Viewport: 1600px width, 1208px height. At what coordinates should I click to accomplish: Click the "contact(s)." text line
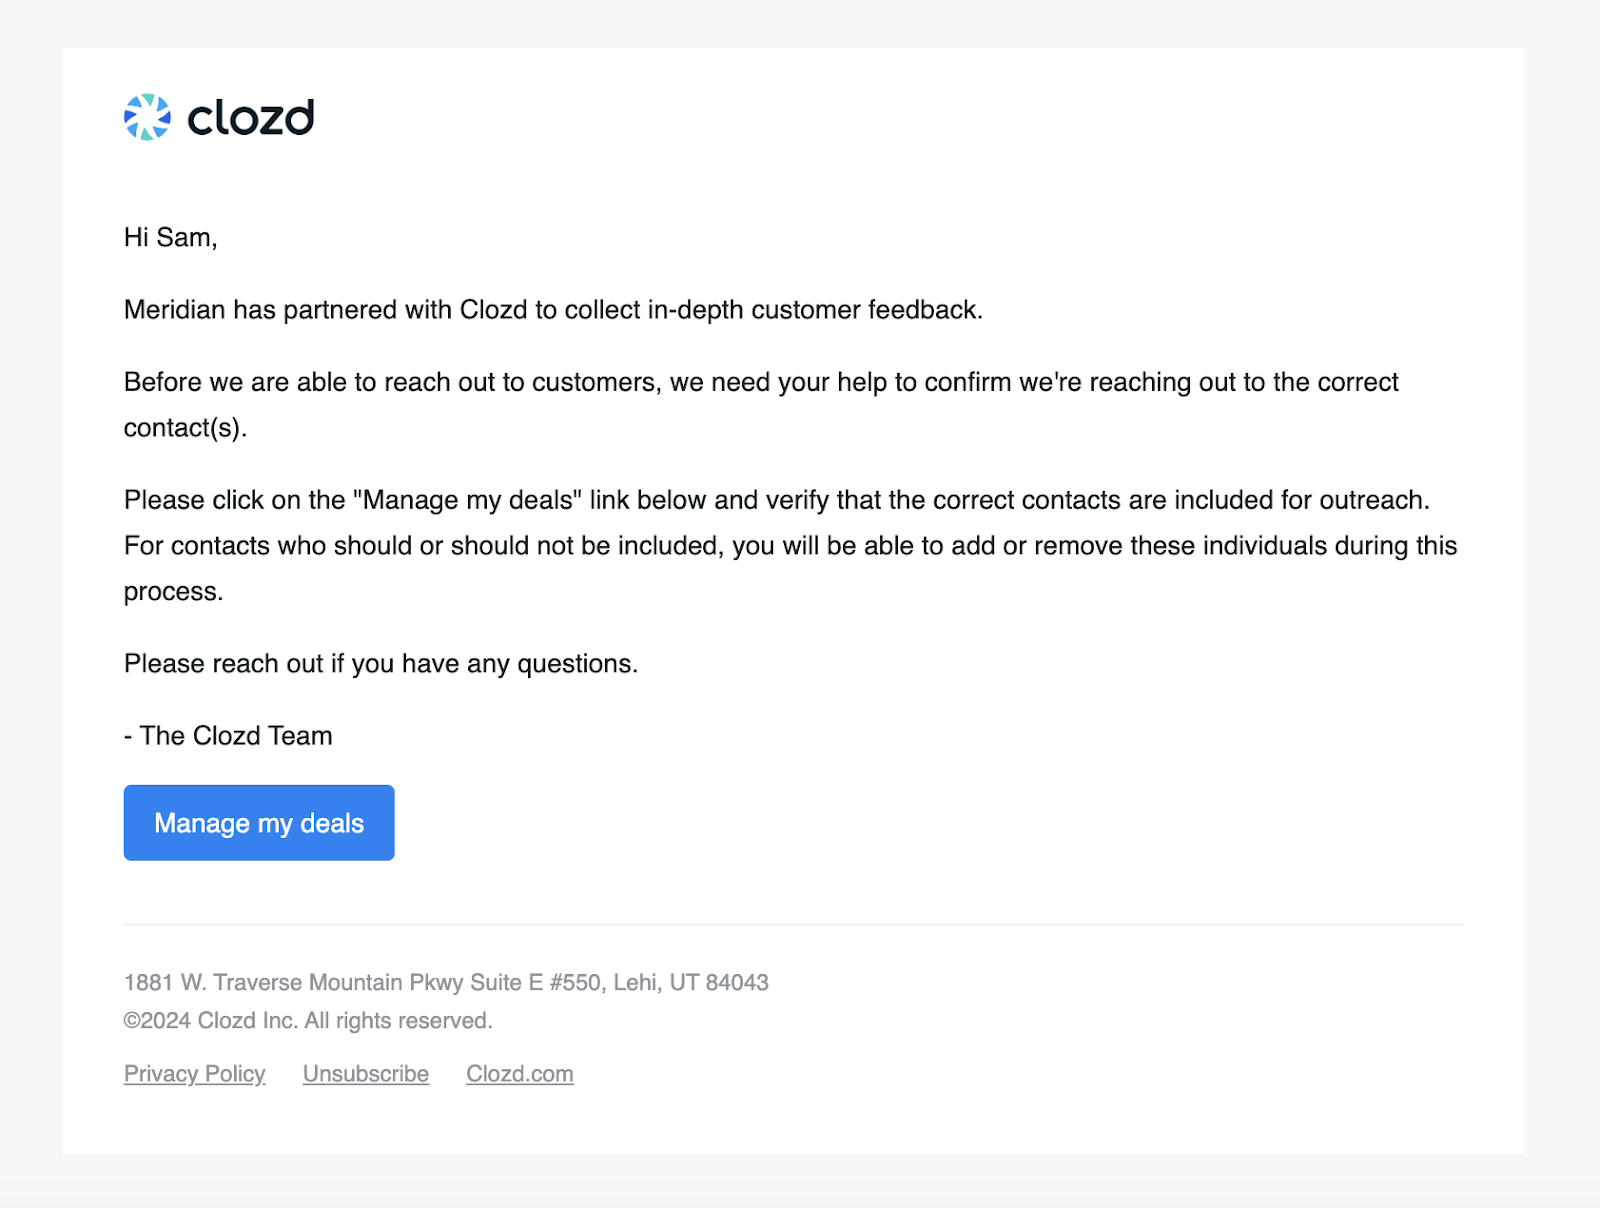click(x=185, y=427)
